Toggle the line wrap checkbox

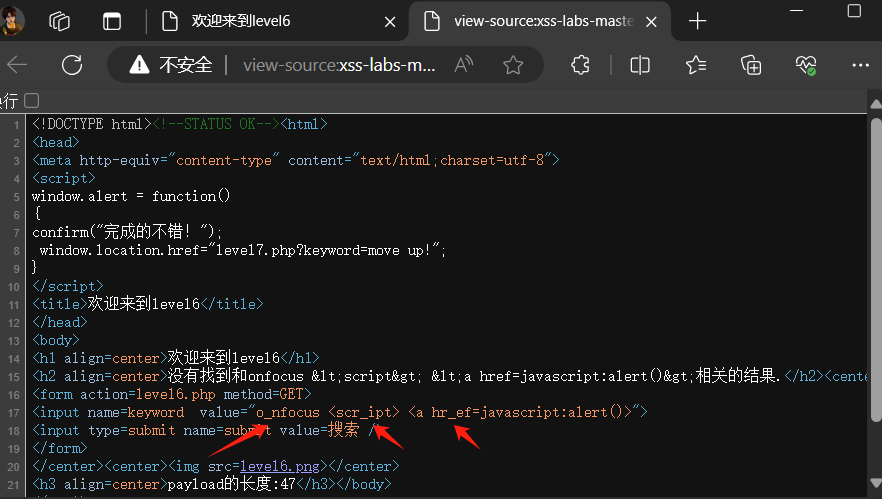click(x=32, y=101)
